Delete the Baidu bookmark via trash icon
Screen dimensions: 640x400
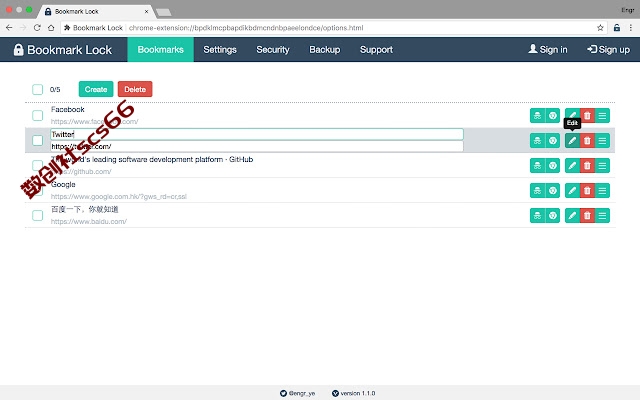(587, 216)
